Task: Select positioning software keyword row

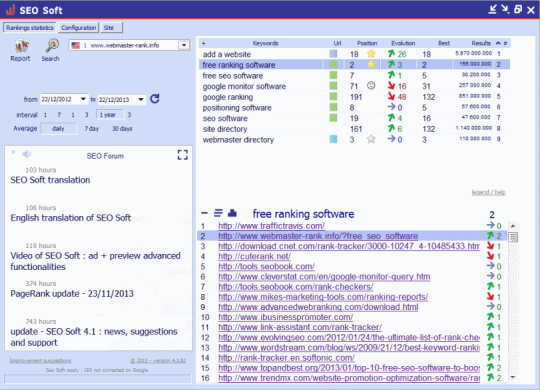Action: pos(354,107)
